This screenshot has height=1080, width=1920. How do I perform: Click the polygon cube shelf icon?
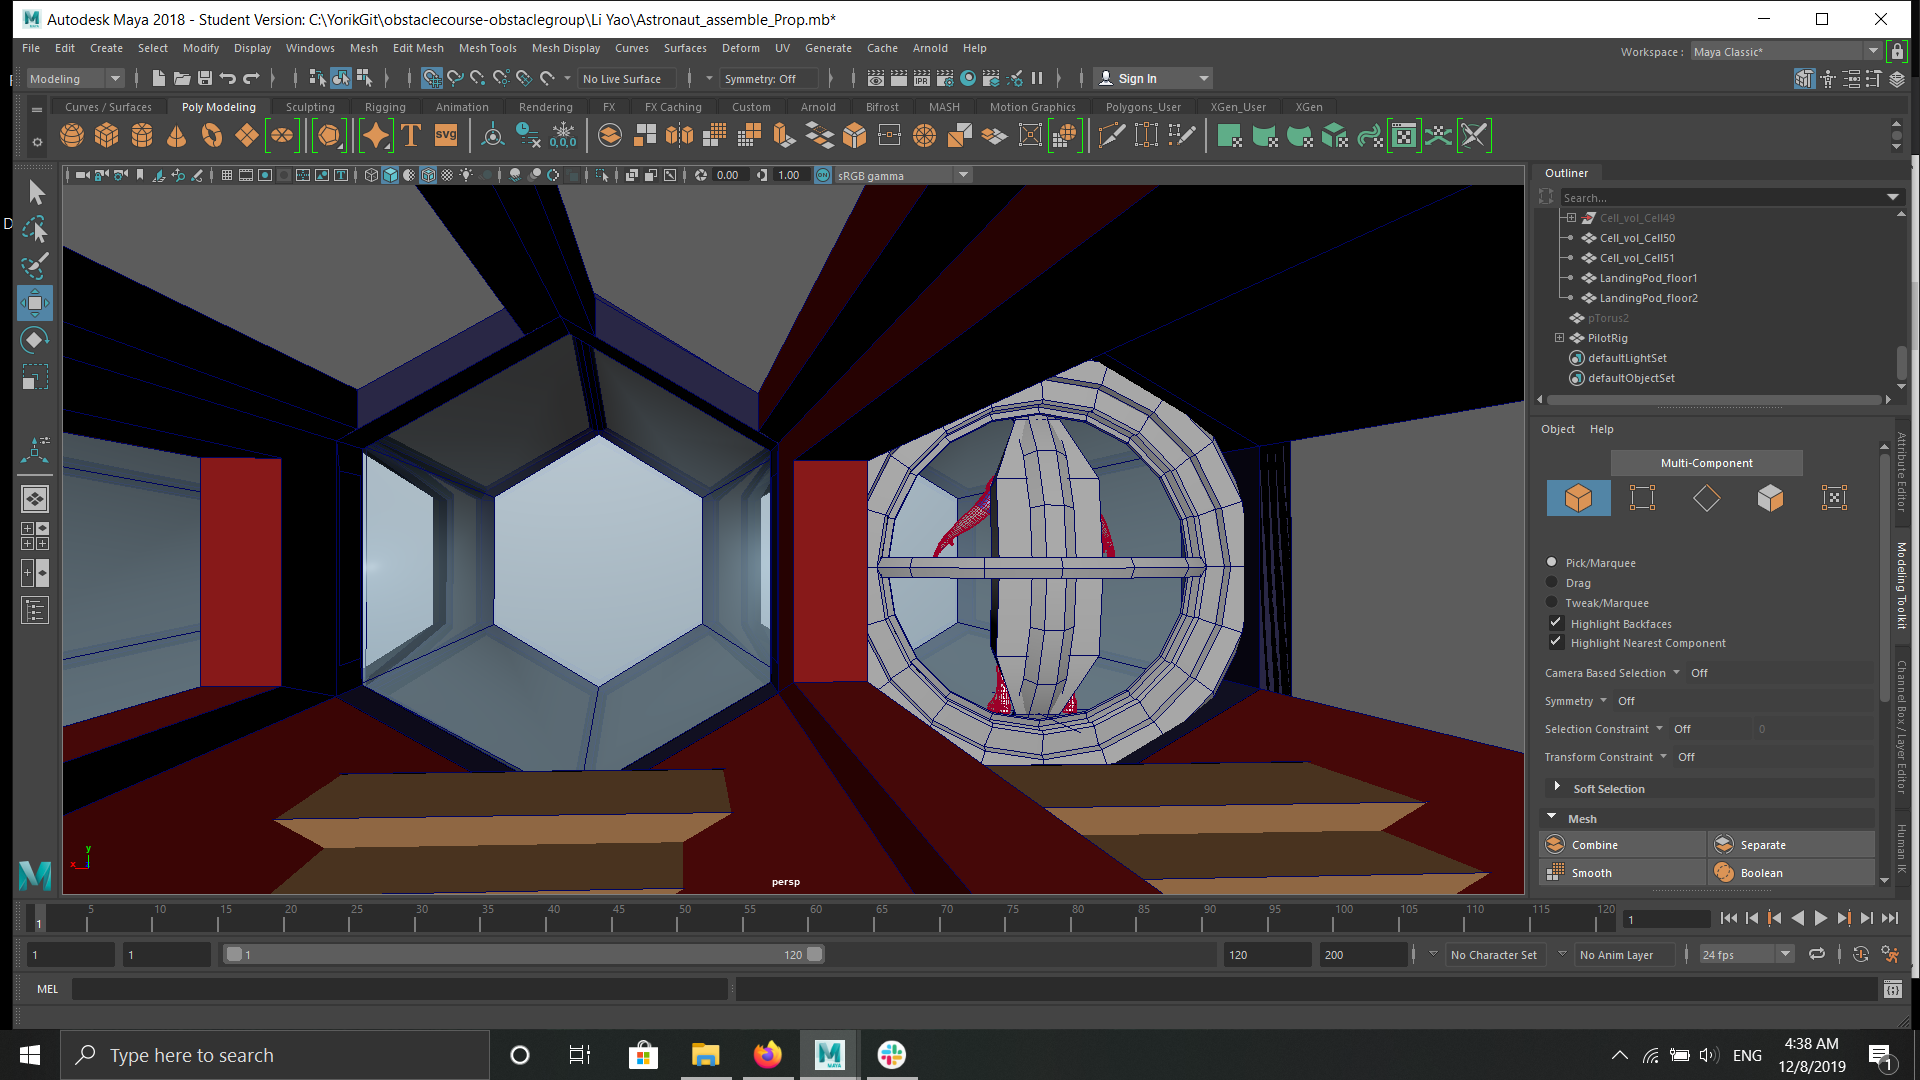click(107, 136)
